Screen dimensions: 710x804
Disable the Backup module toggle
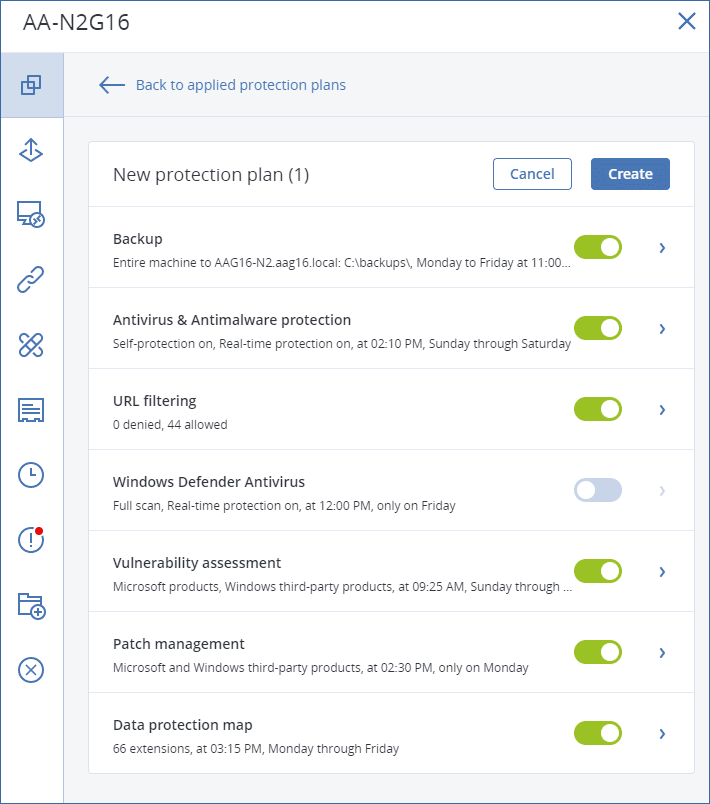(x=597, y=247)
